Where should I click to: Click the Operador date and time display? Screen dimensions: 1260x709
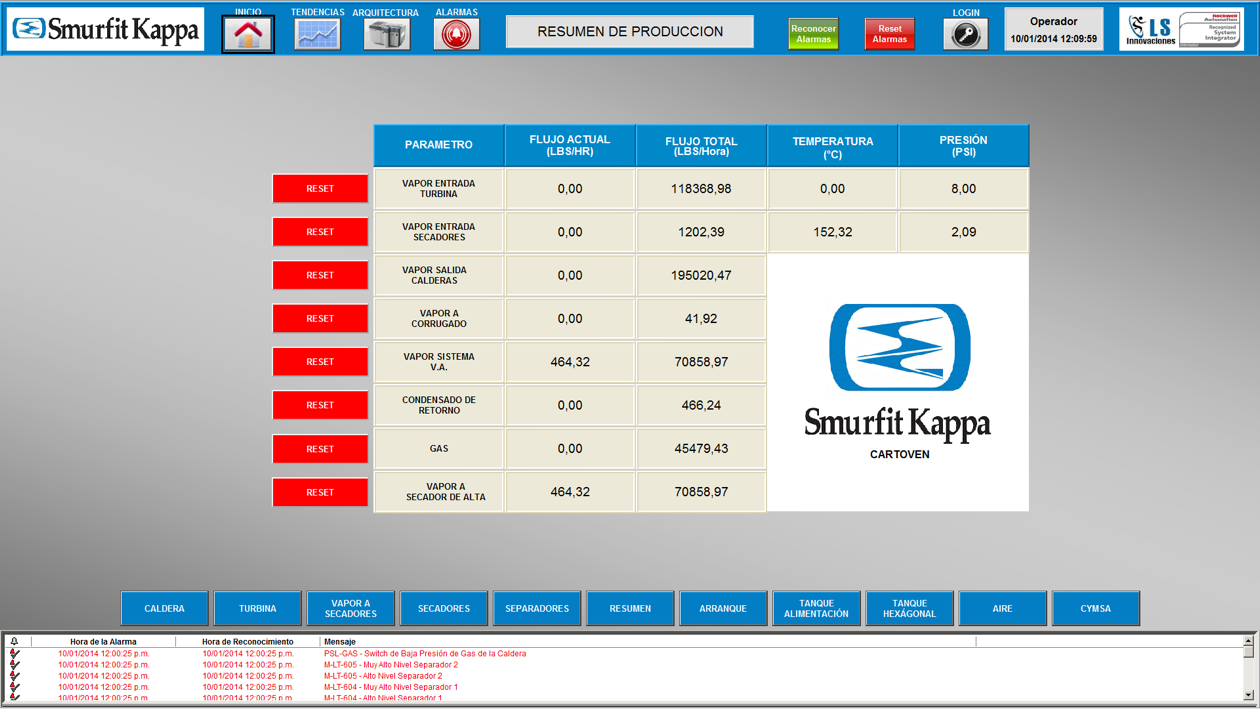click(x=1053, y=30)
